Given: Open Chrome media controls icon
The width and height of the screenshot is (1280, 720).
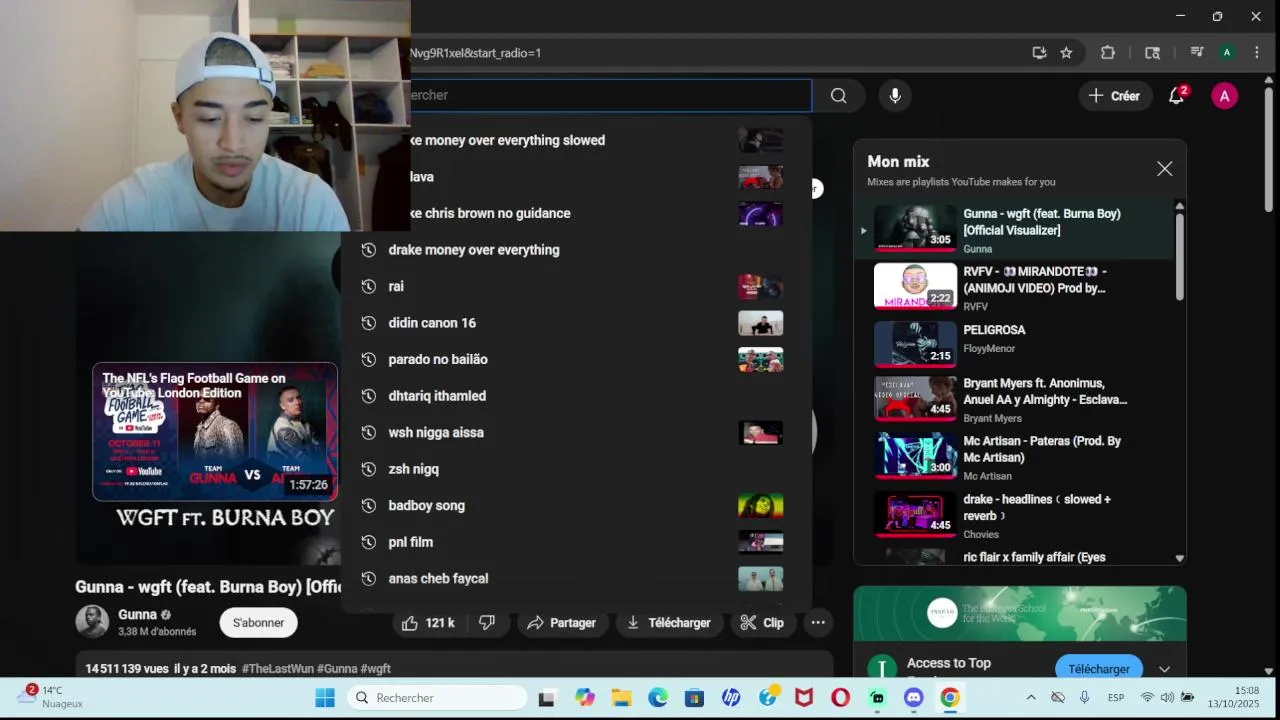Looking at the screenshot, I should pyautogui.click(x=1196, y=53).
